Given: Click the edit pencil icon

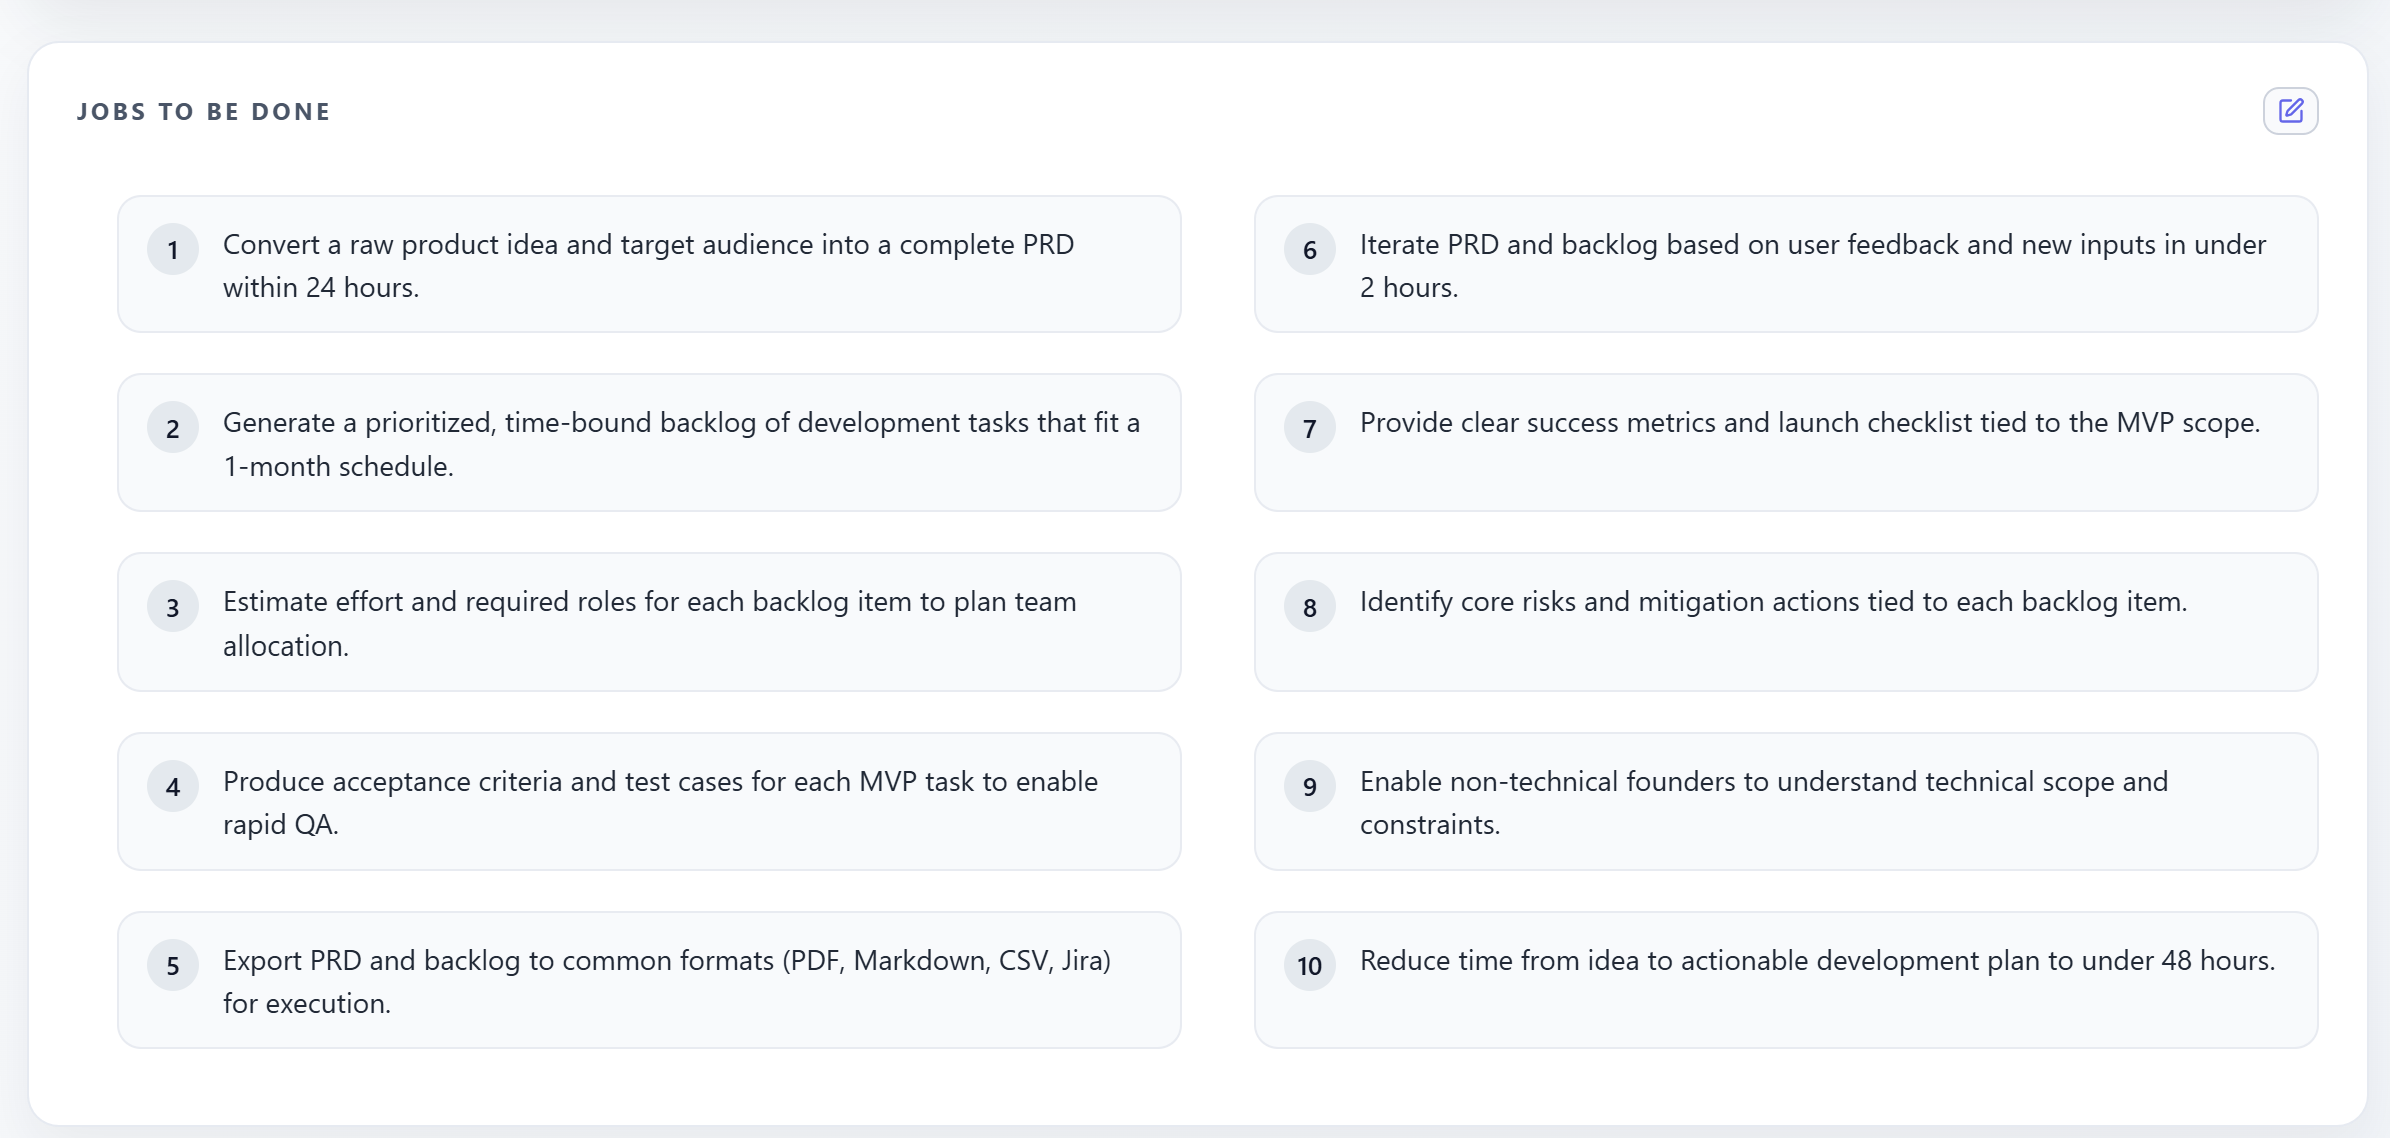Looking at the screenshot, I should click(x=2290, y=111).
